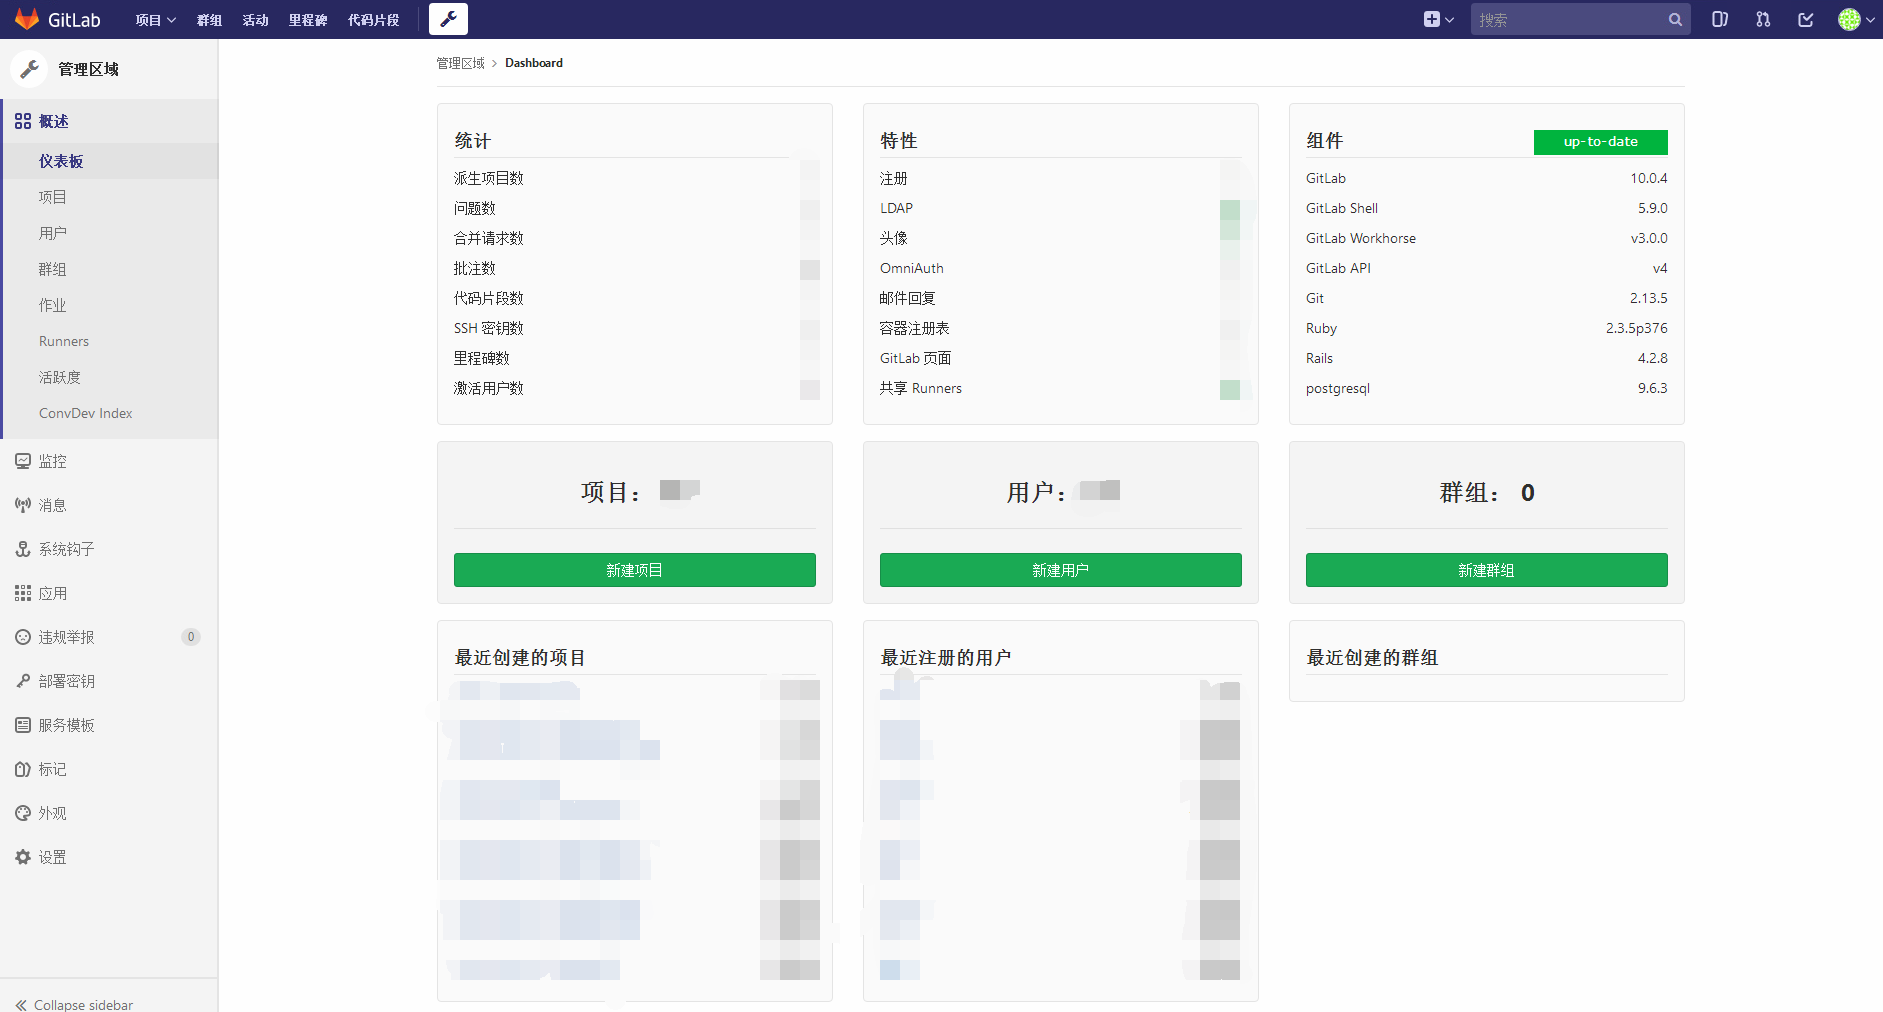Viewport: 1883px width, 1012px height.
Task: Click the GitLab version 10.0.4 value
Action: point(1649,178)
